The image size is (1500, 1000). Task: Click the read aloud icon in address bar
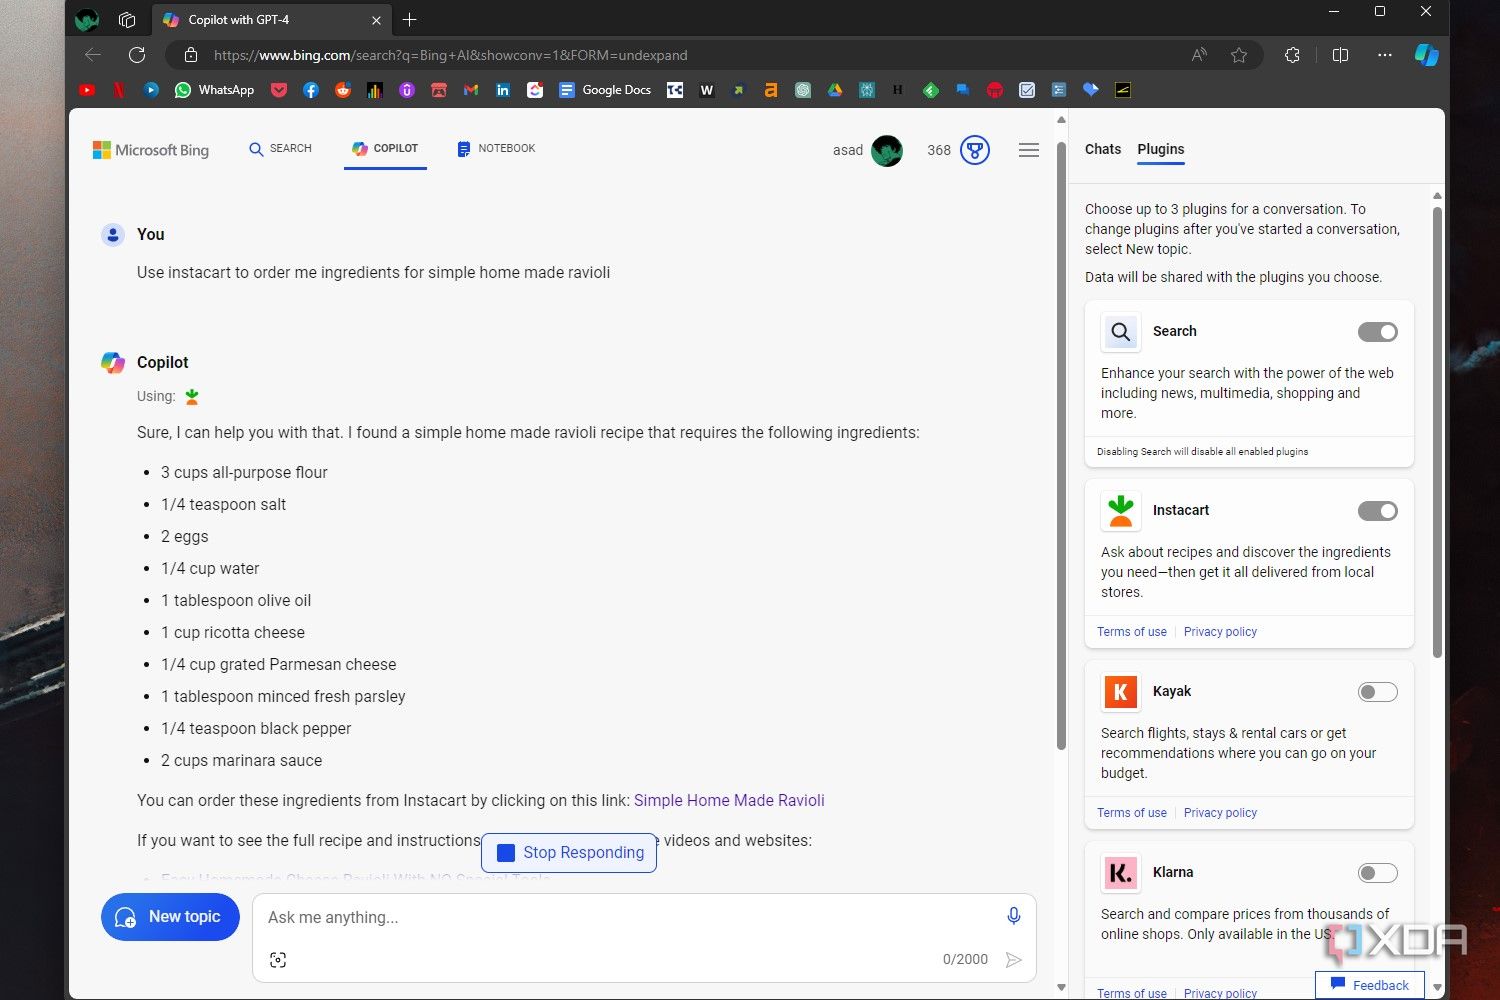(1199, 55)
